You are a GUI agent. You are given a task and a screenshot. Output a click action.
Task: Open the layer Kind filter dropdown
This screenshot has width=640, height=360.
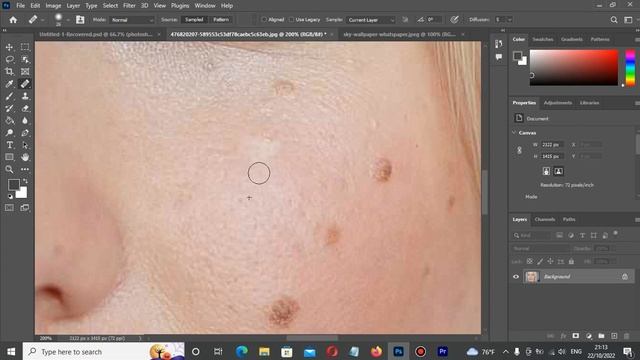[532, 236]
